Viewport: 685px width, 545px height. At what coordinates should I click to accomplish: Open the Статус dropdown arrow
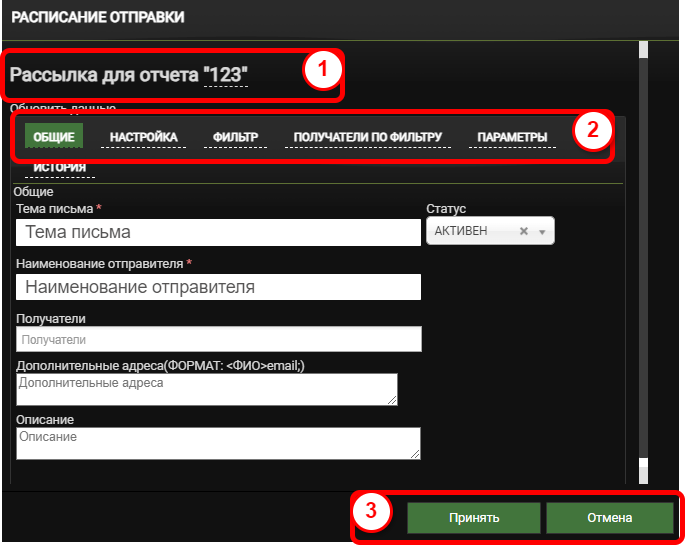coord(542,231)
